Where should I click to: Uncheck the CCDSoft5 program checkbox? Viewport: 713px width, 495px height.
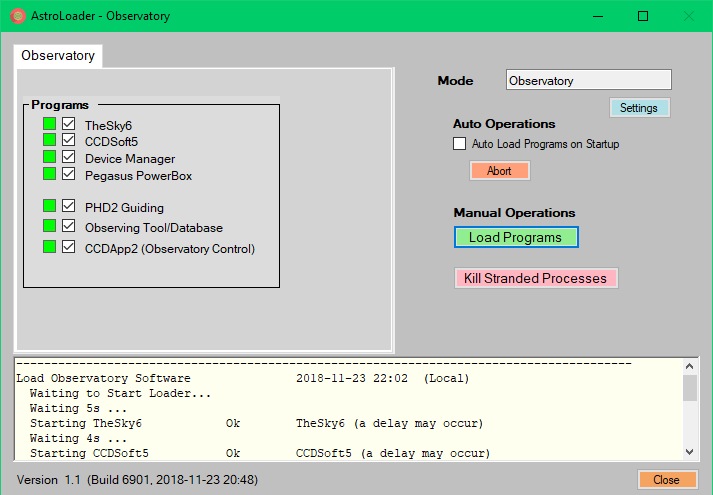69,140
